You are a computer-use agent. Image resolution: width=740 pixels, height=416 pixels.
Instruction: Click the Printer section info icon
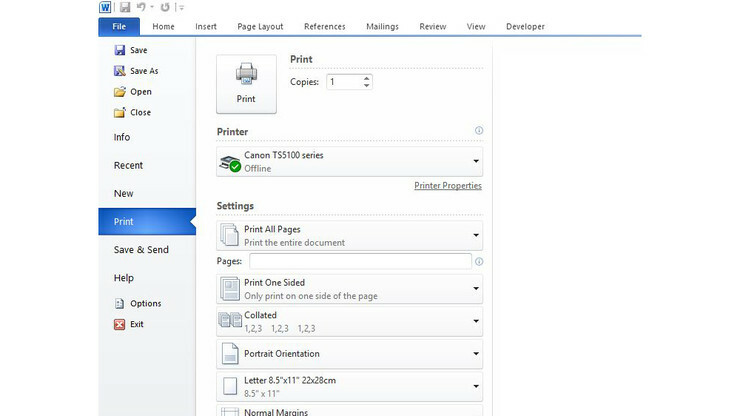pyautogui.click(x=479, y=130)
